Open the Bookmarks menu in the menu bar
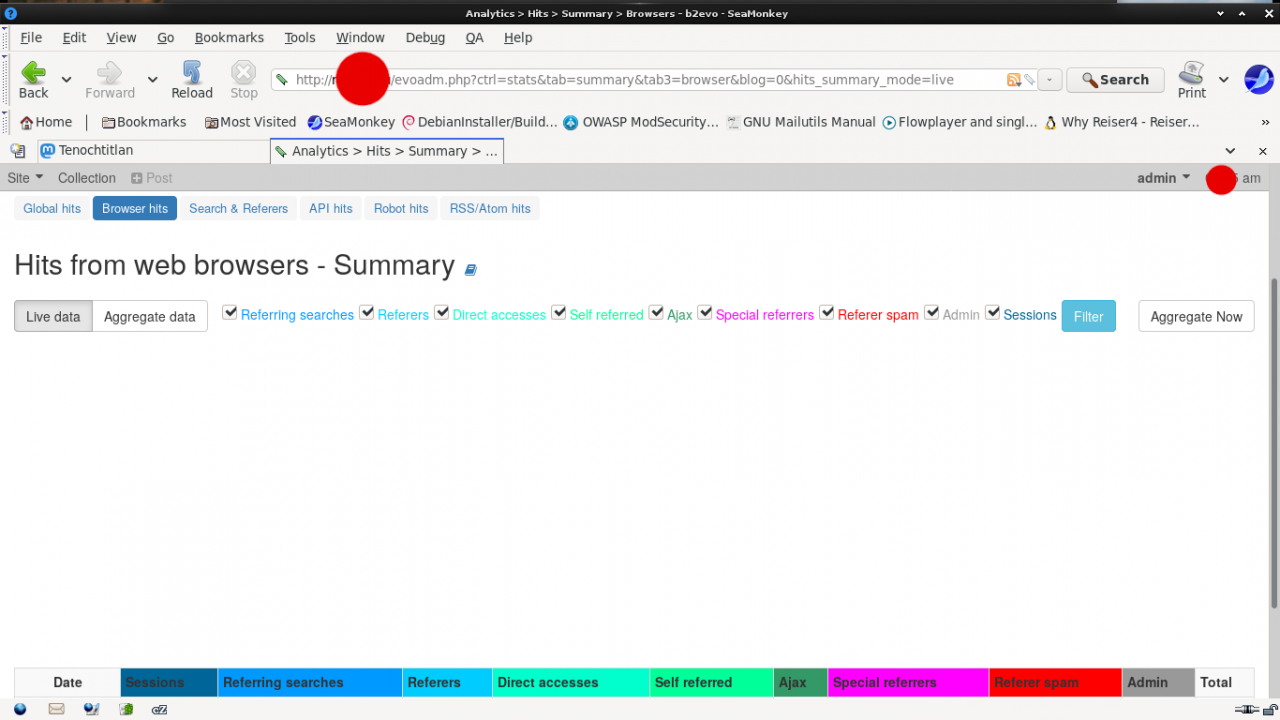 (x=229, y=38)
